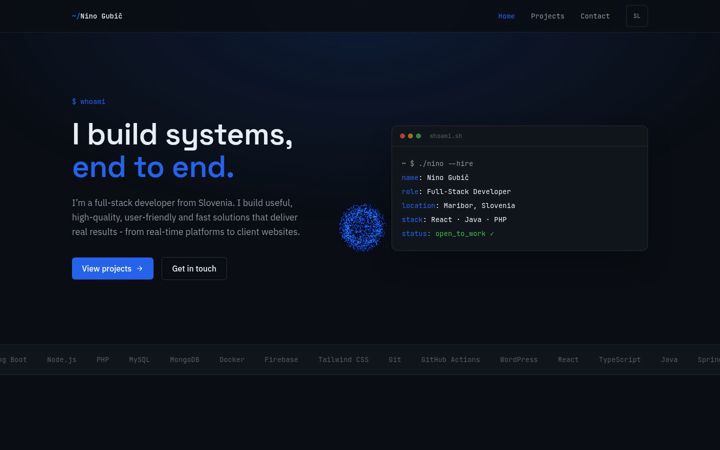The height and width of the screenshot is (450, 720).
Task: Click the whoami.sh terminal title
Action: click(445, 136)
